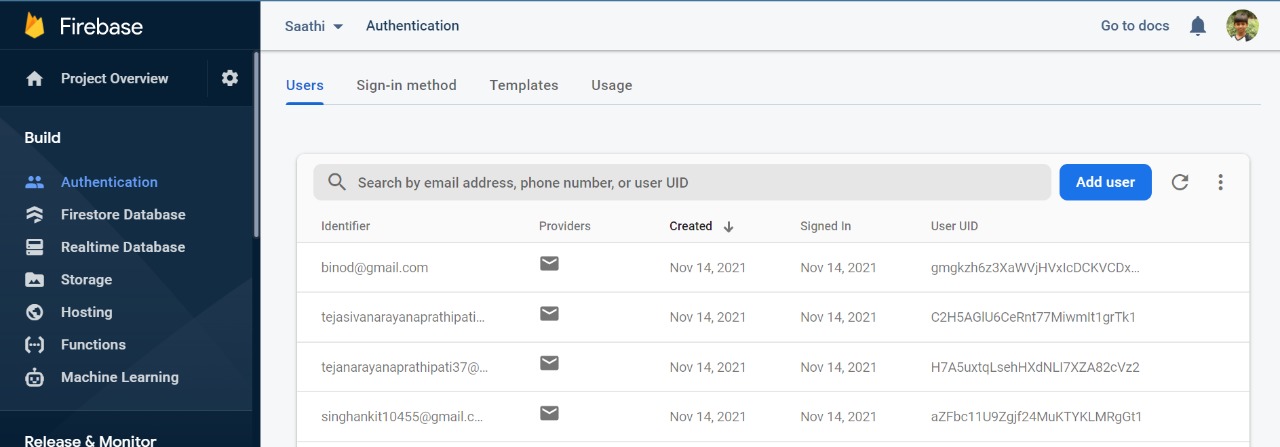Follow the Go to docs link
The width and height of the screenshot is (1280, 447).
click(x=1135, y=26)
